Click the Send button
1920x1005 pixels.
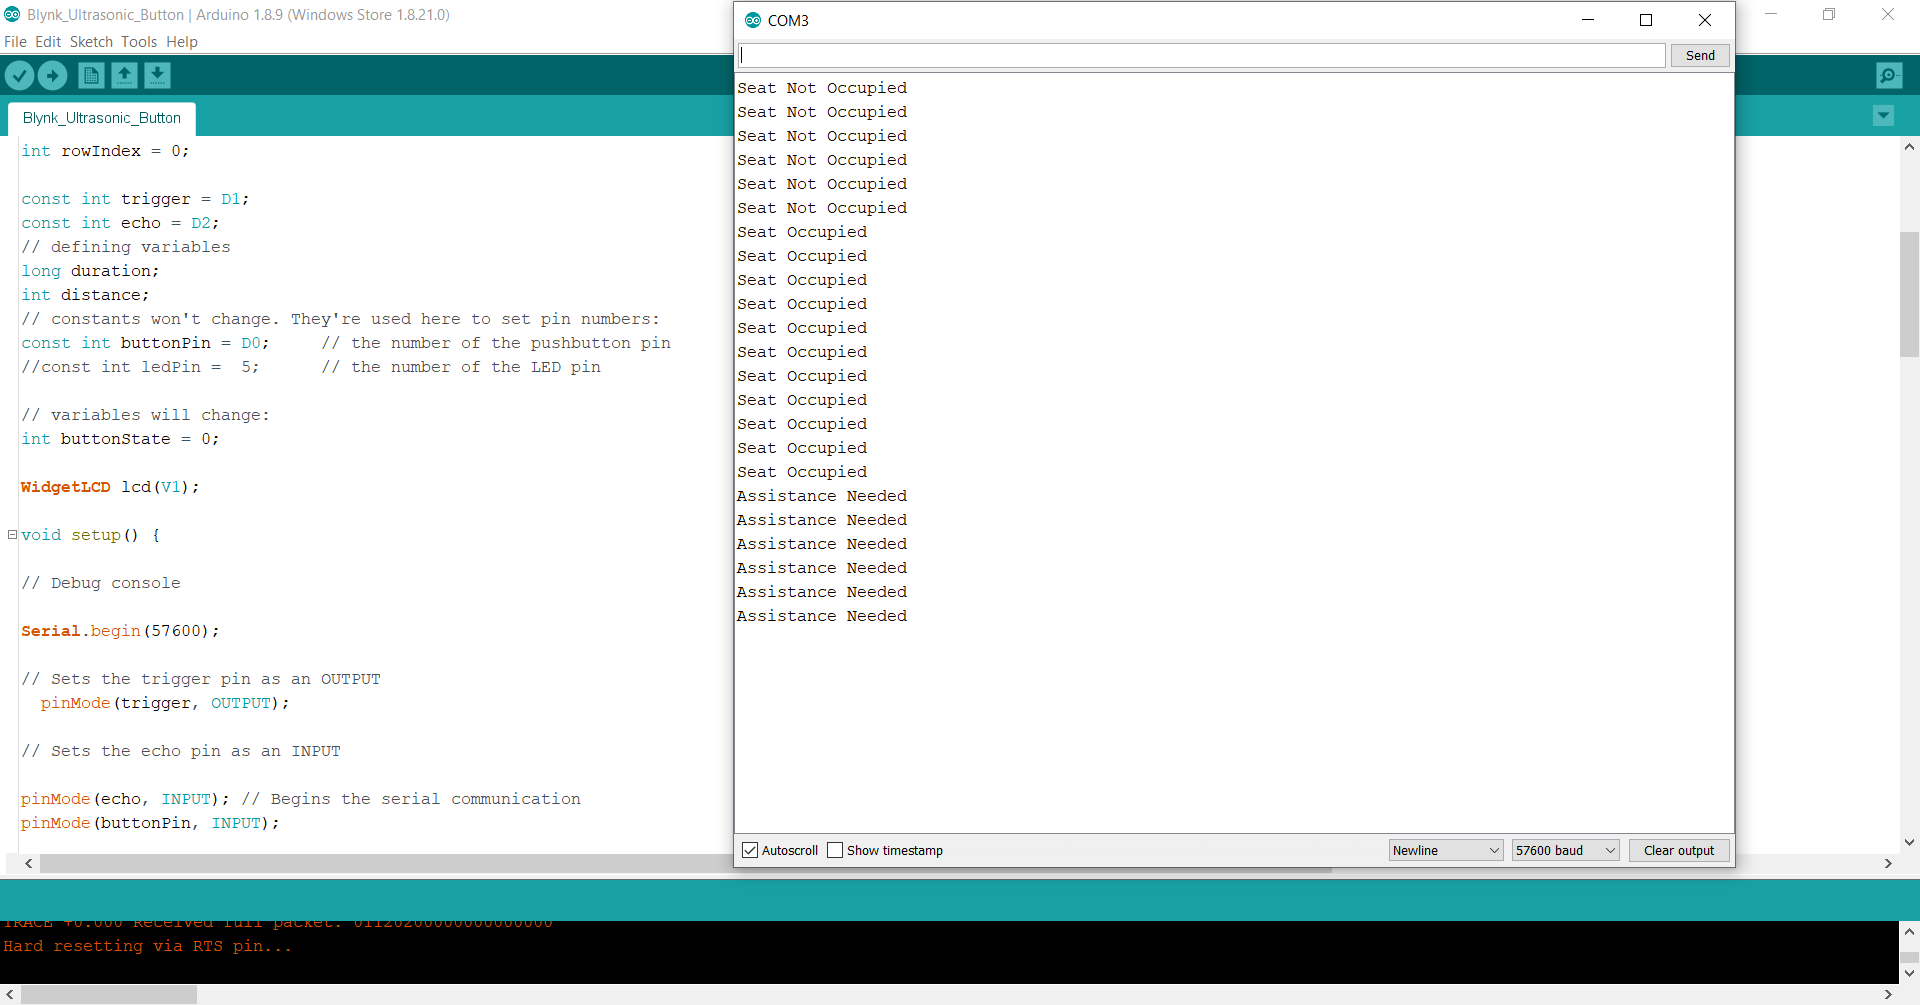[1700, 56]
